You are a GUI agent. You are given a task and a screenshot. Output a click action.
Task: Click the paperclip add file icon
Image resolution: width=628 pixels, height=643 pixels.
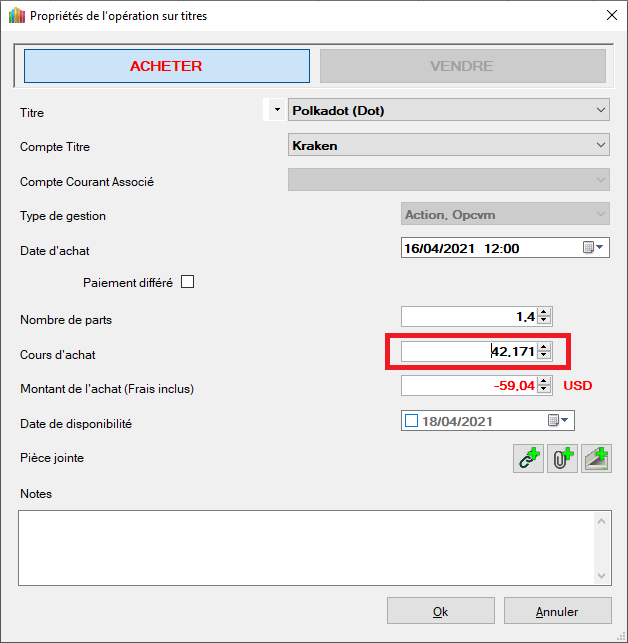(x=562, y=459)
